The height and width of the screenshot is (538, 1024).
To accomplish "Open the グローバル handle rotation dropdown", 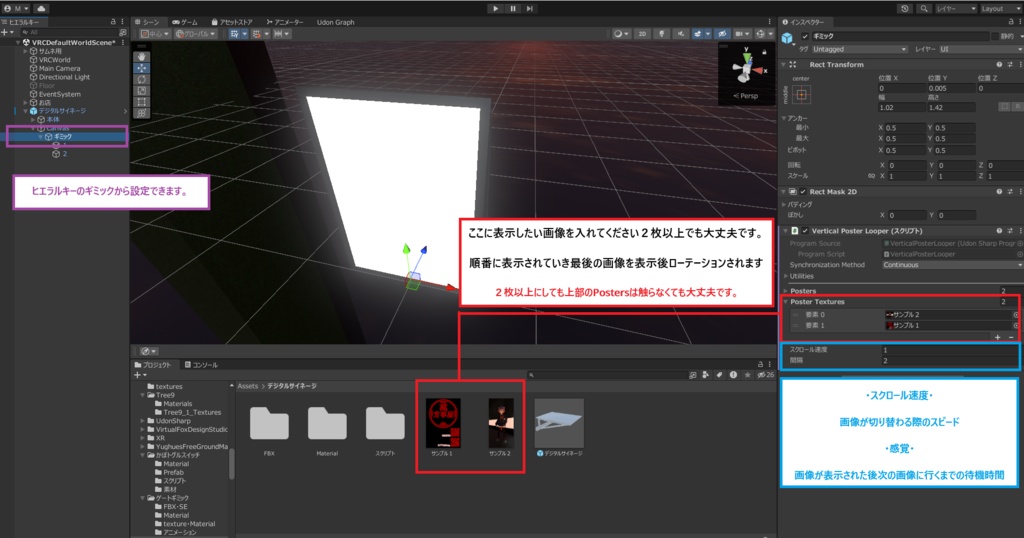I will [195, 34].
